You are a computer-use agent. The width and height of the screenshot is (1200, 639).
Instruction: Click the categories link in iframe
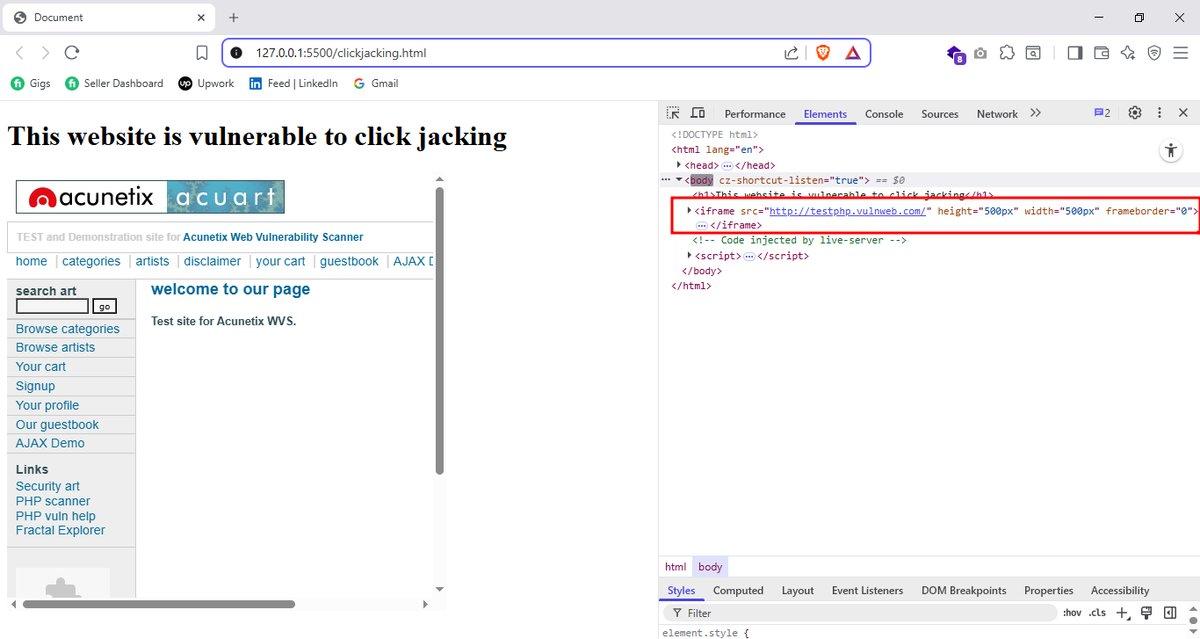coord(91,261)
